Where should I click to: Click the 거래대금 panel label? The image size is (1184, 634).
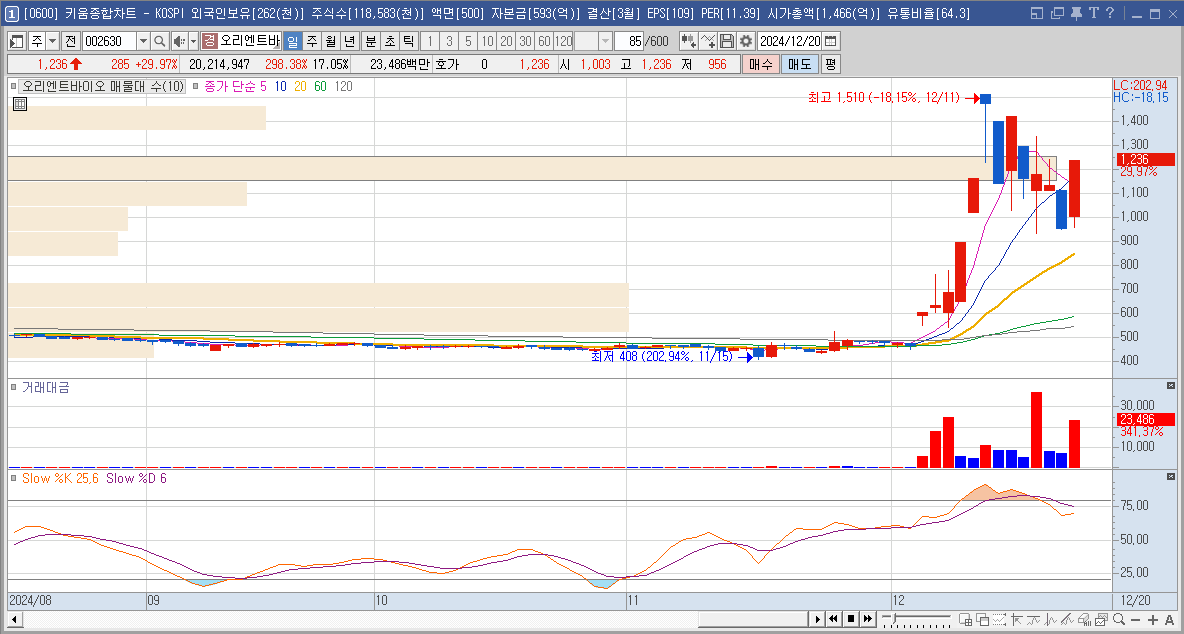pos(45,387)
